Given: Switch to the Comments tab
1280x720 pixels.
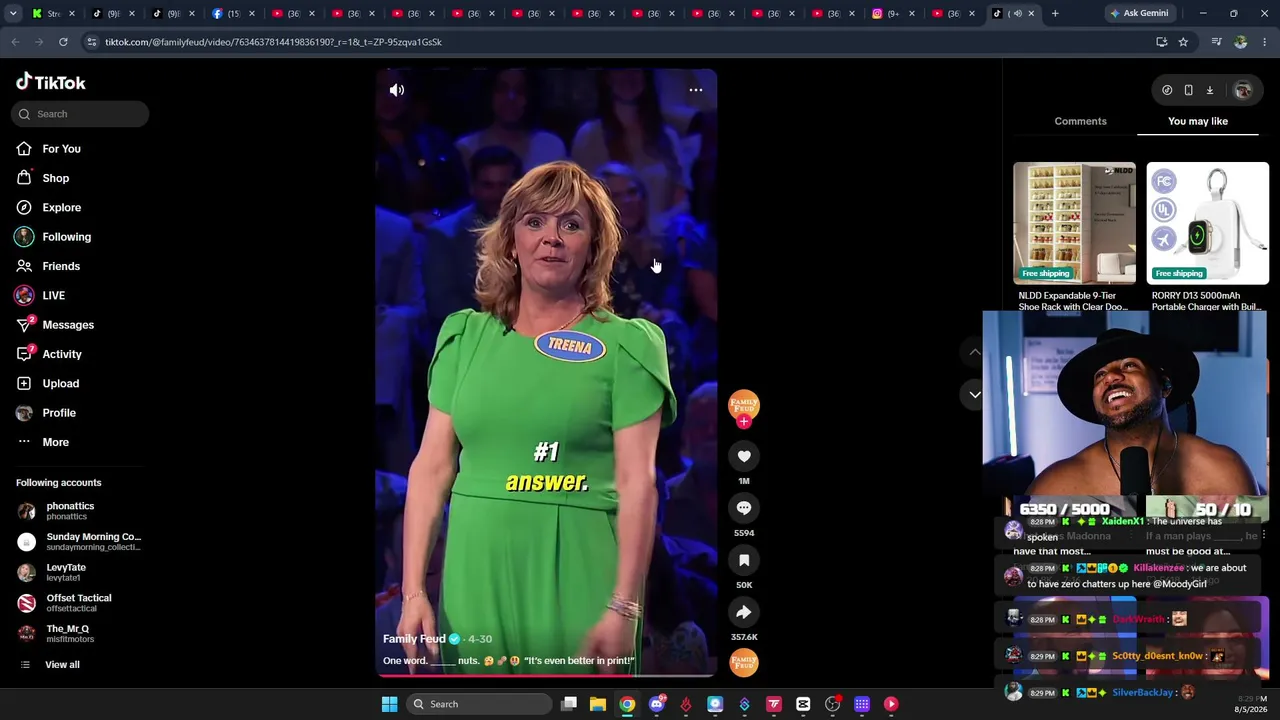Looking at the screenshot, I should click(x=1080, y=121).
